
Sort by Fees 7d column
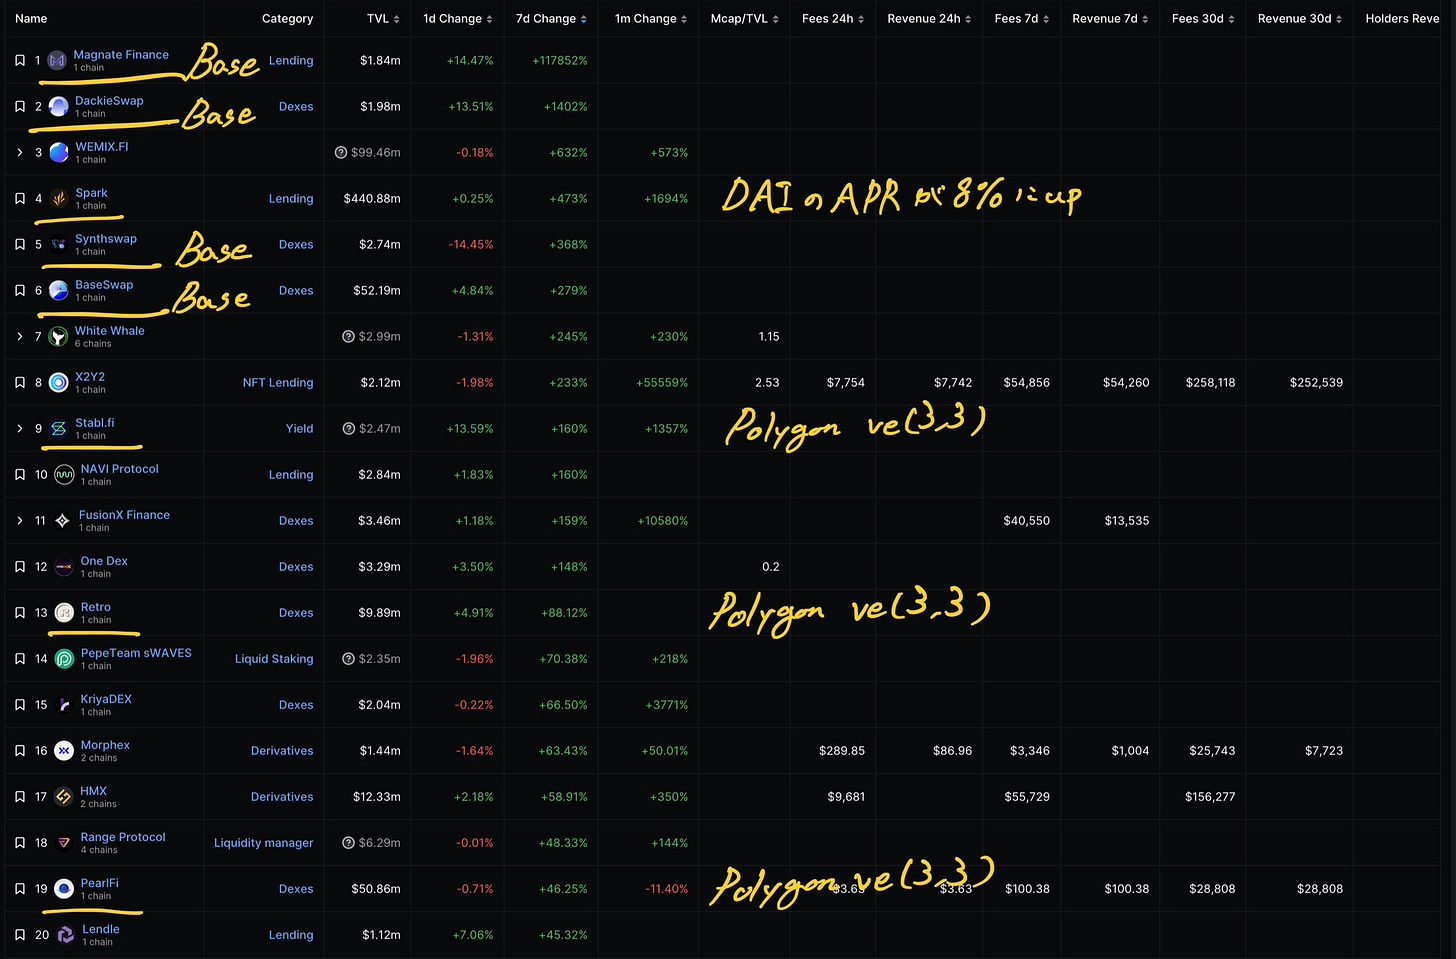(1022, 19)
